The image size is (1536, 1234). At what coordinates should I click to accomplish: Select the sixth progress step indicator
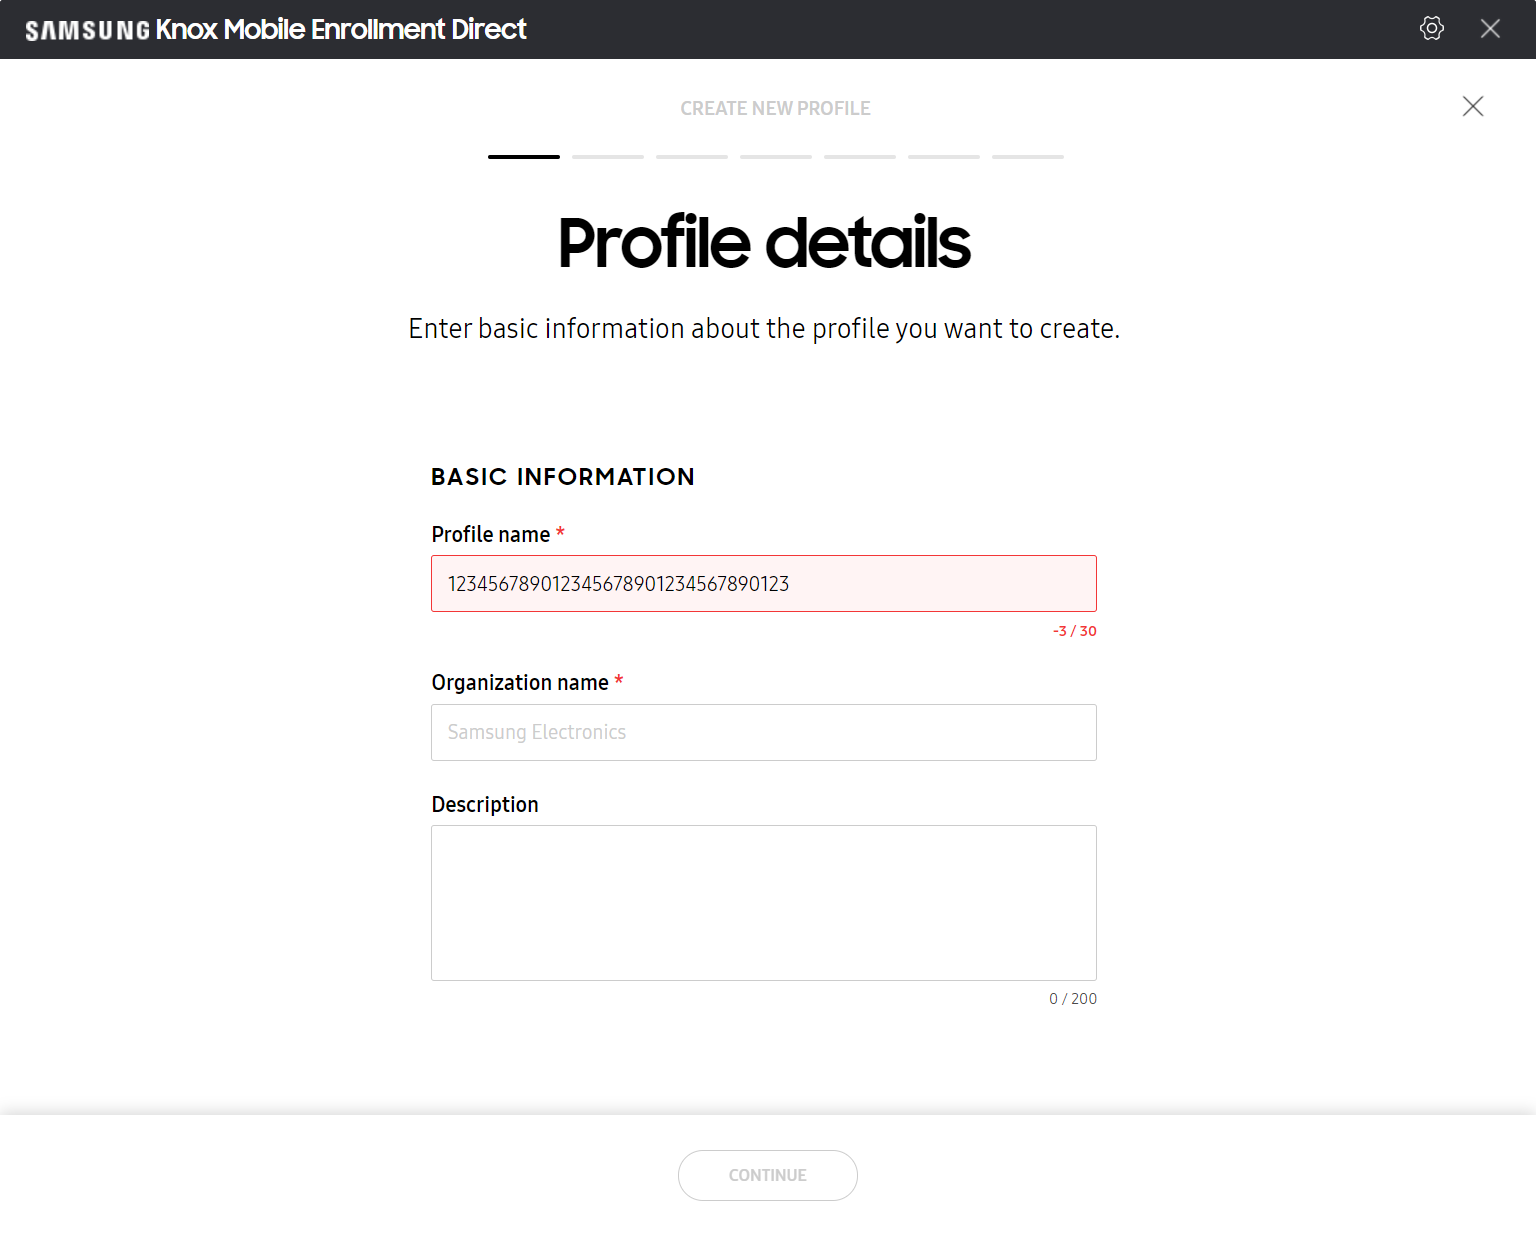(944, 157)
